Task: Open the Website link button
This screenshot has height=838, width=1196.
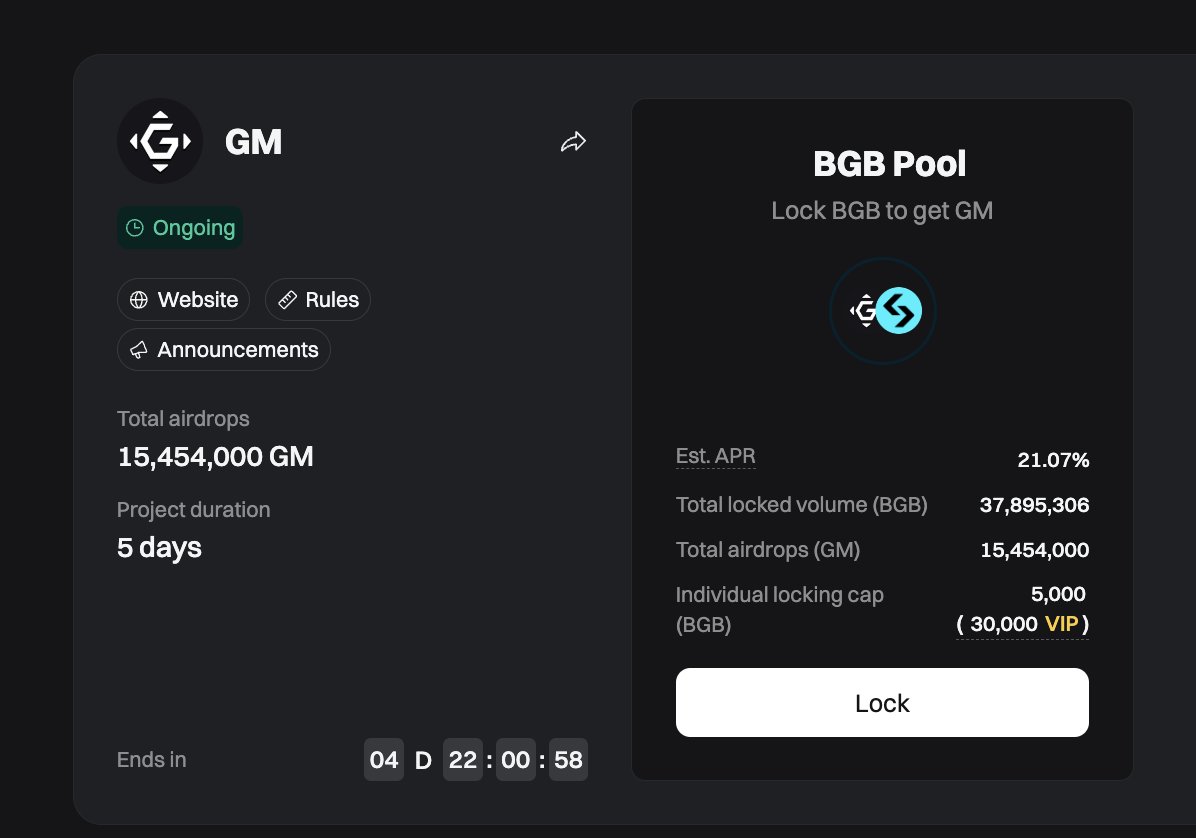Action: click(x=183, y=300)
